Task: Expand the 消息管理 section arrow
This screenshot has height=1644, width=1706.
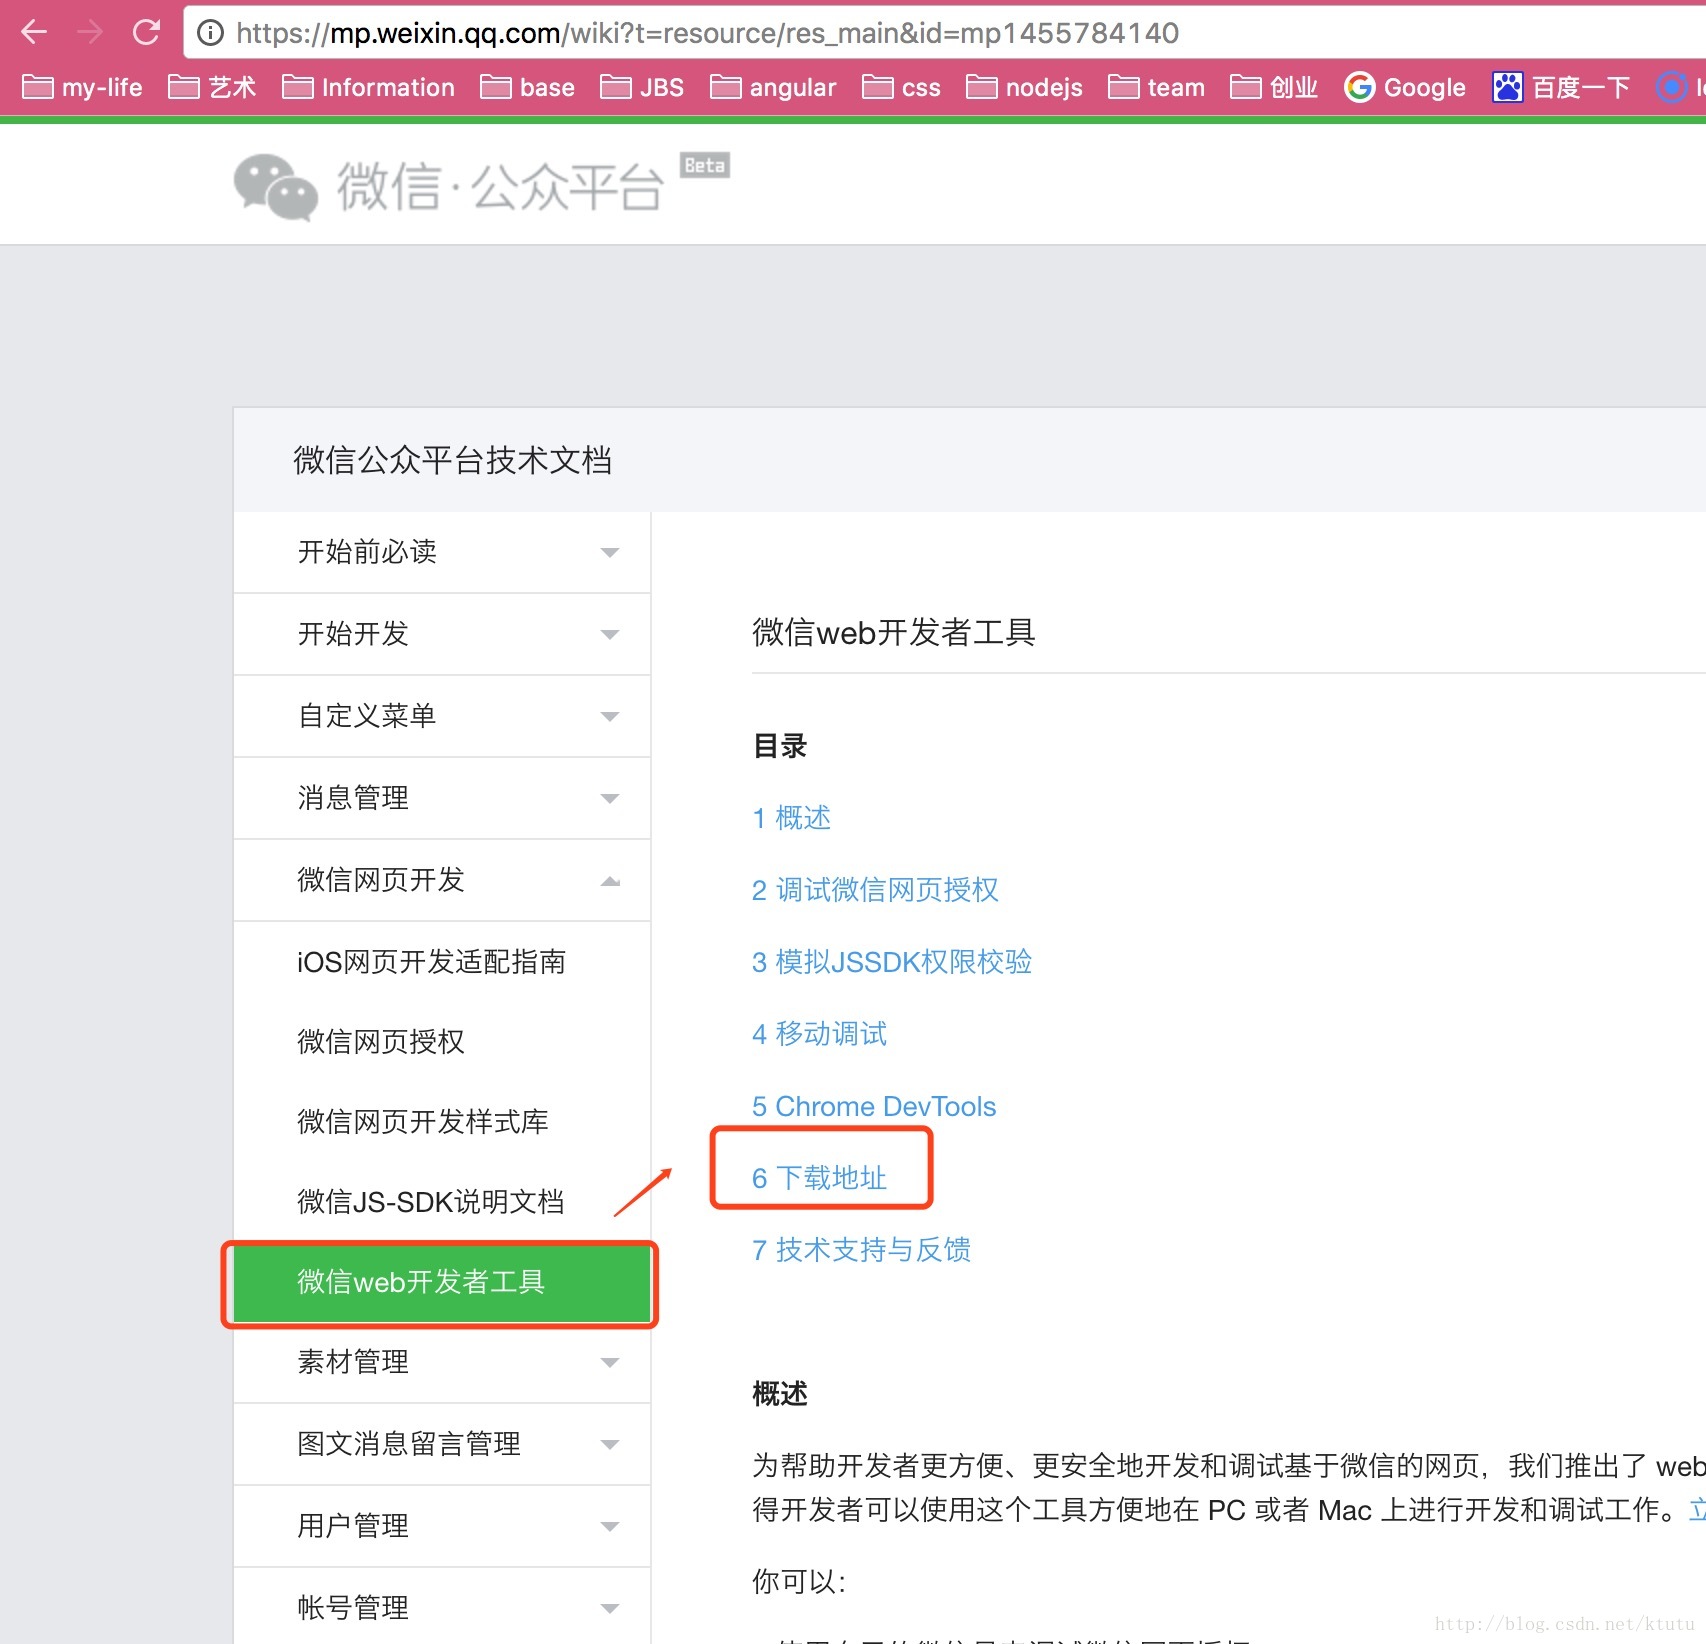Action: click(610, 799)
